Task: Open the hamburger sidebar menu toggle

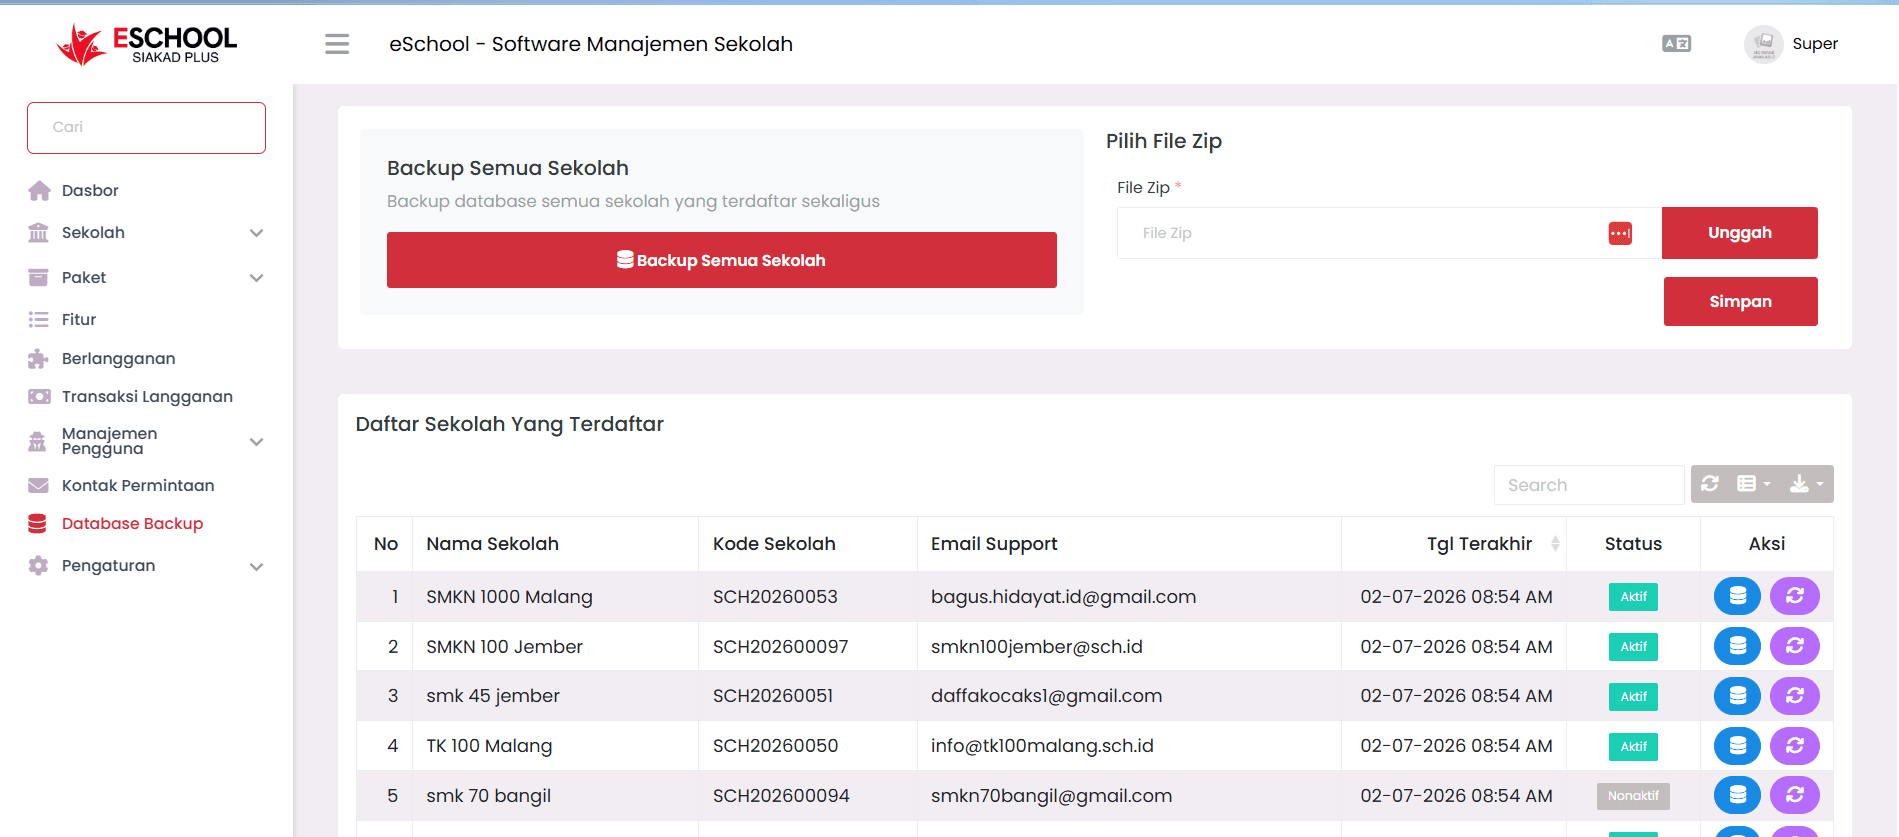Action: tap(337, 44)
